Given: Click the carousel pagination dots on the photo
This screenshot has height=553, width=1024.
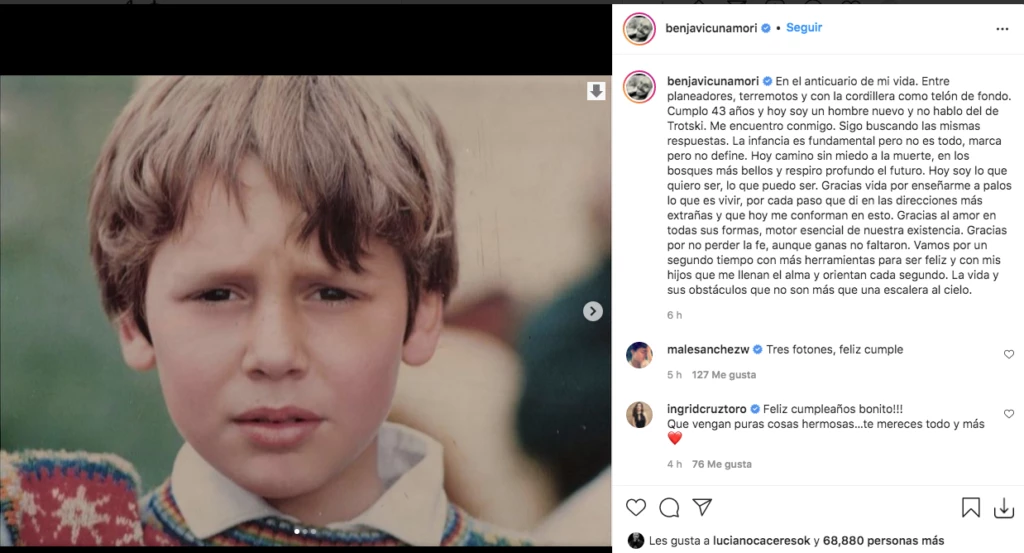Looking at the screenshot, I should point(304,532).
